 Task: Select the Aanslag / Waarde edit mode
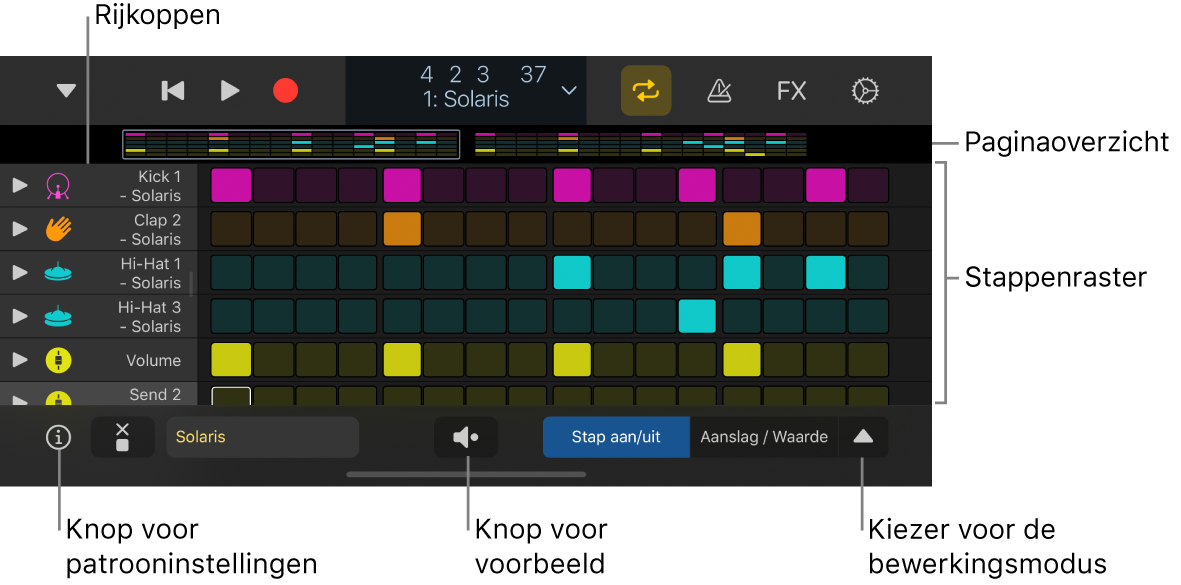[x=764, y=437]
